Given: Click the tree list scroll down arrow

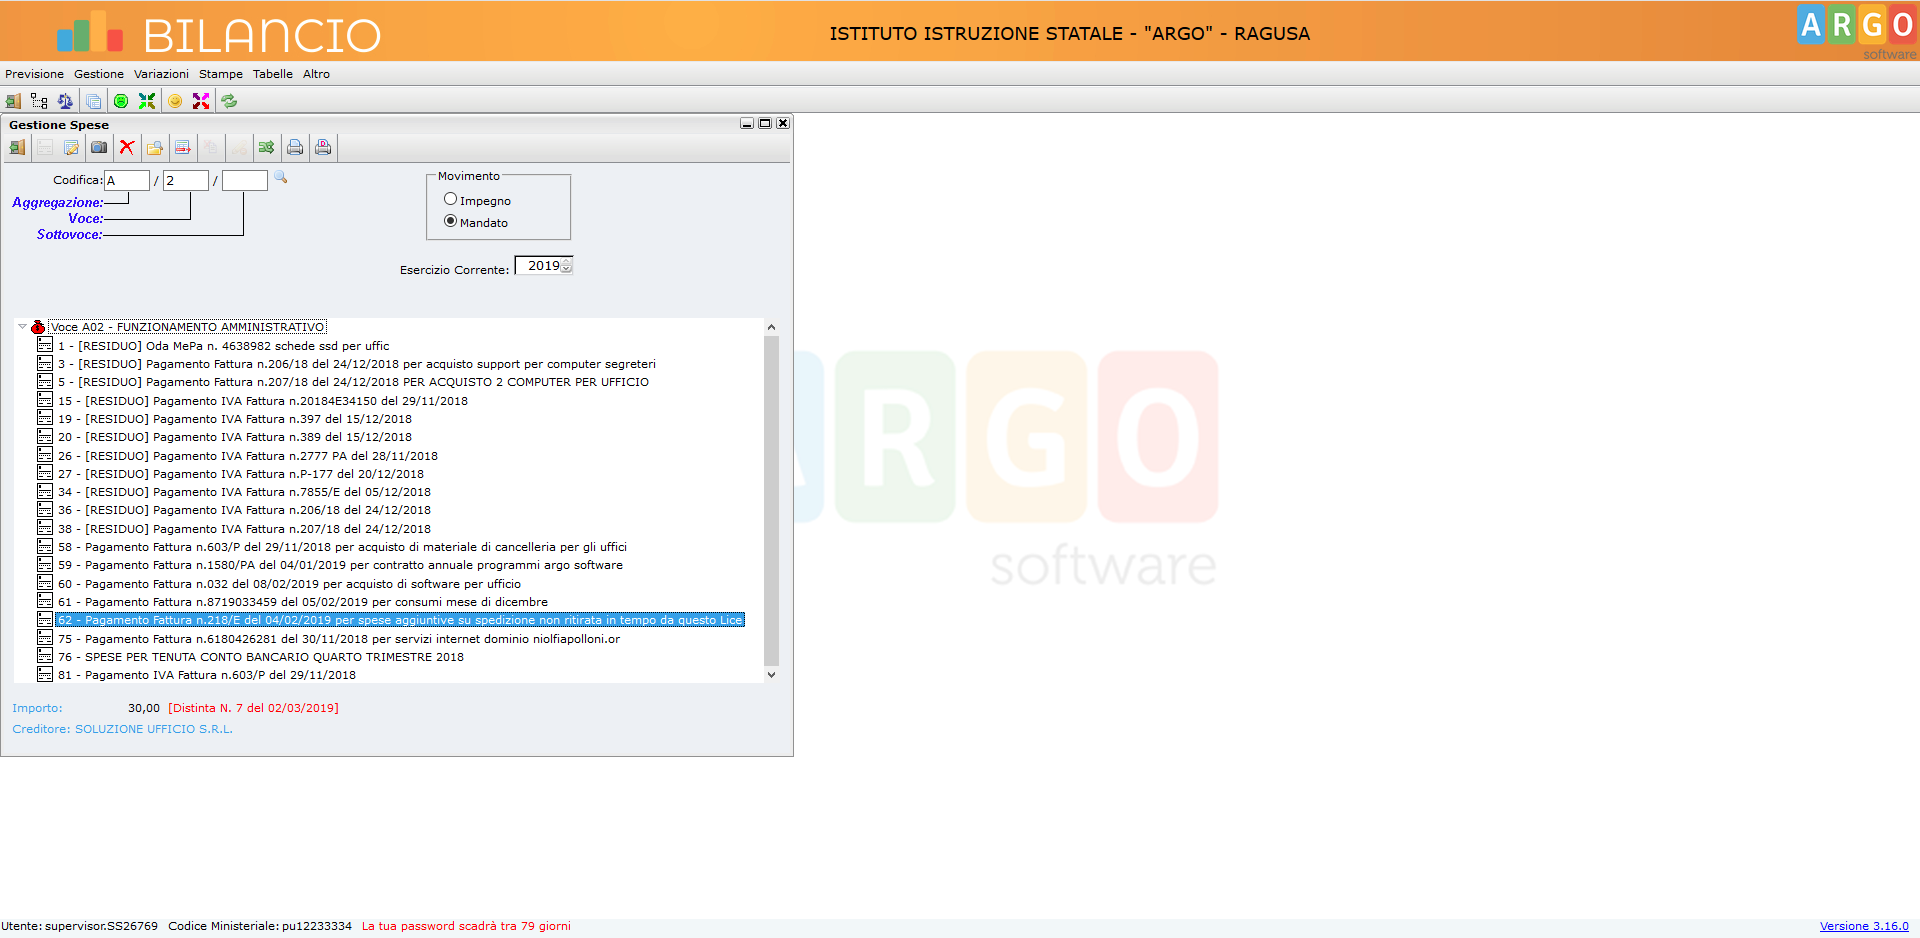Looking at the screenshot, I should tap(771, 675).
